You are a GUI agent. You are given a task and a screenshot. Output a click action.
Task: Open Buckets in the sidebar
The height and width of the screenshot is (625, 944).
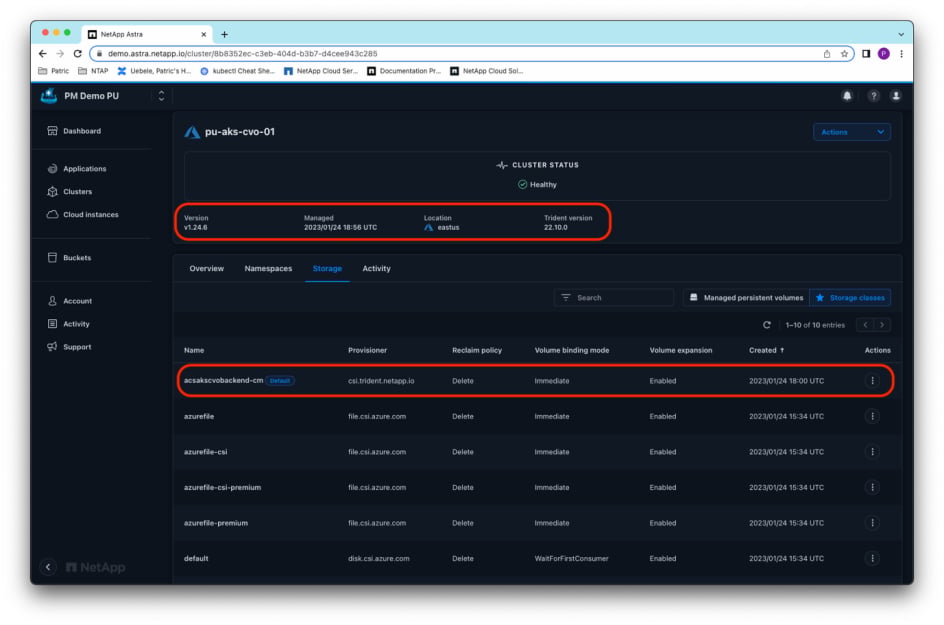[69, 258]
